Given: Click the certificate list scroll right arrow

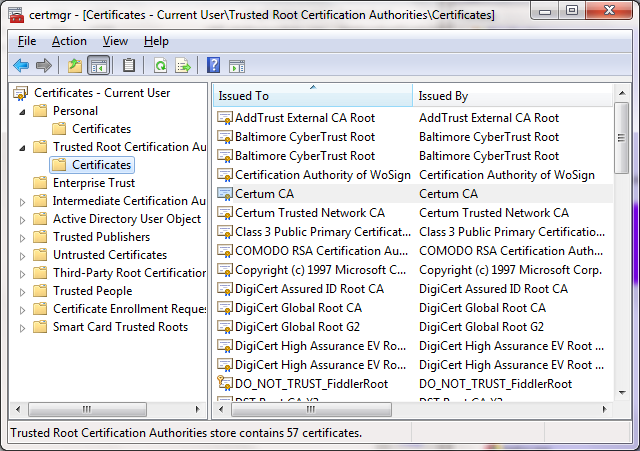Looking at the screenshot, I should tap(605, 409).
